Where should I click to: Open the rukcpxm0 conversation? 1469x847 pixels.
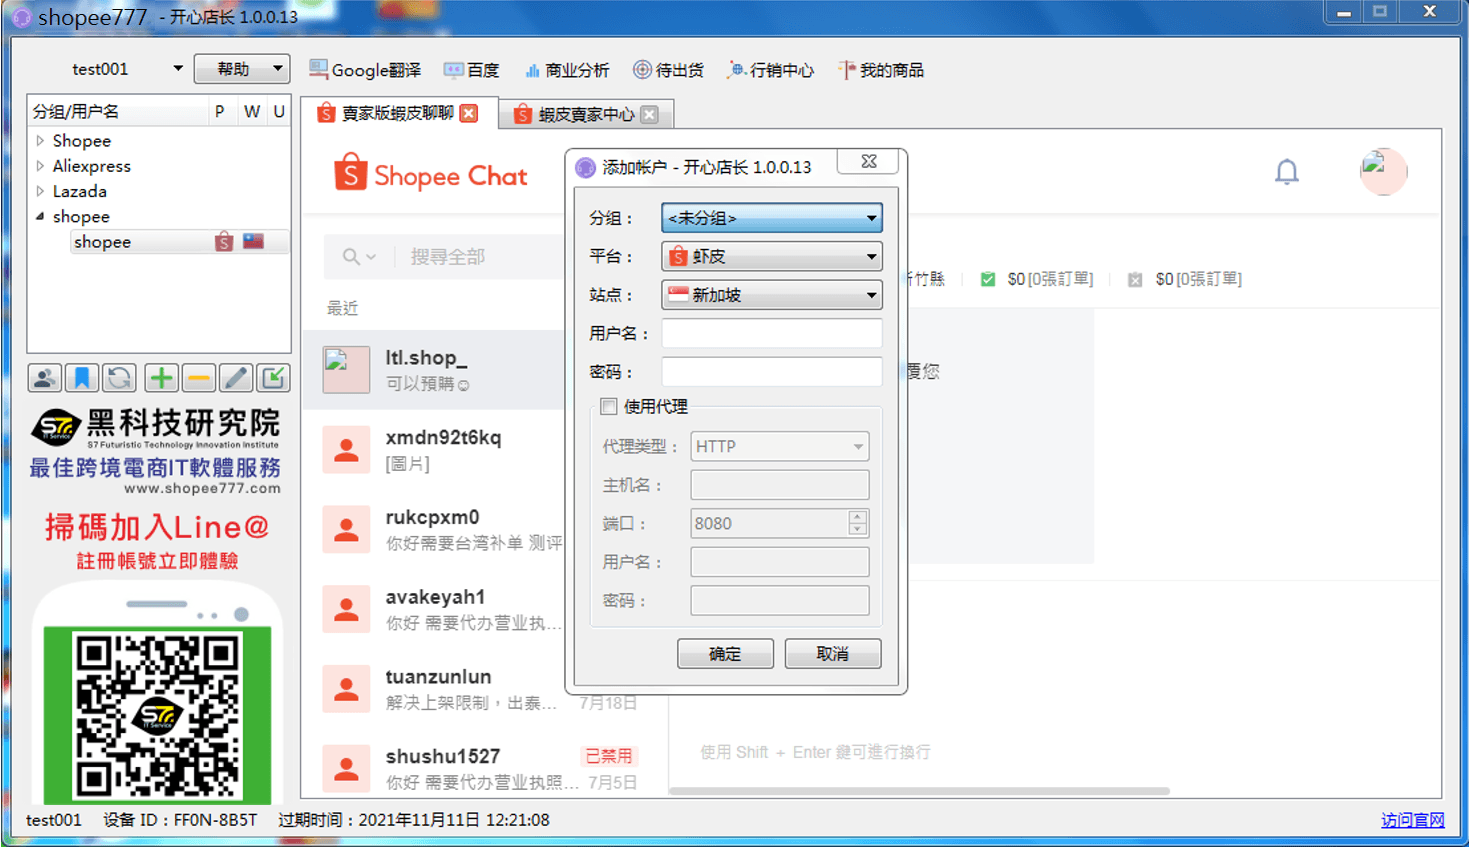[x=434, y=529]
